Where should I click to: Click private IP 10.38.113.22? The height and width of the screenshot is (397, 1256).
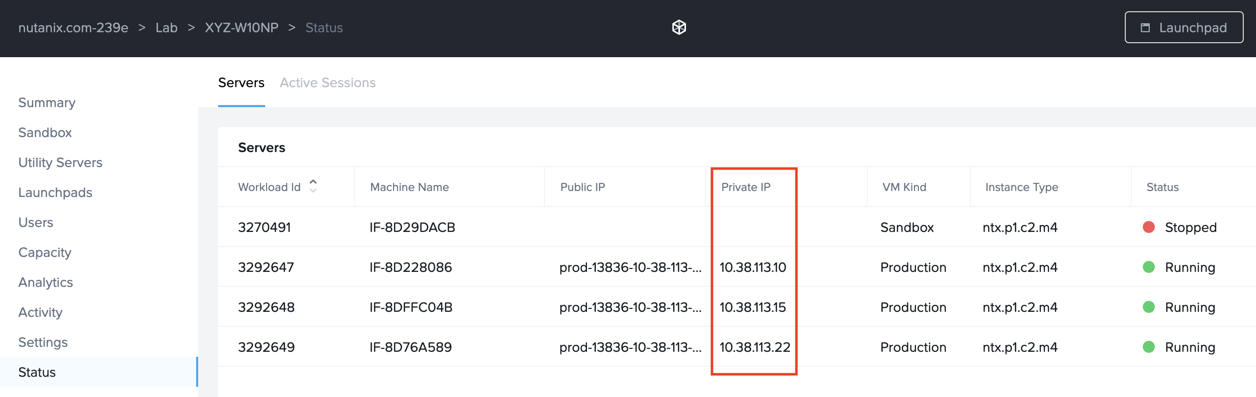coord(755,347)
